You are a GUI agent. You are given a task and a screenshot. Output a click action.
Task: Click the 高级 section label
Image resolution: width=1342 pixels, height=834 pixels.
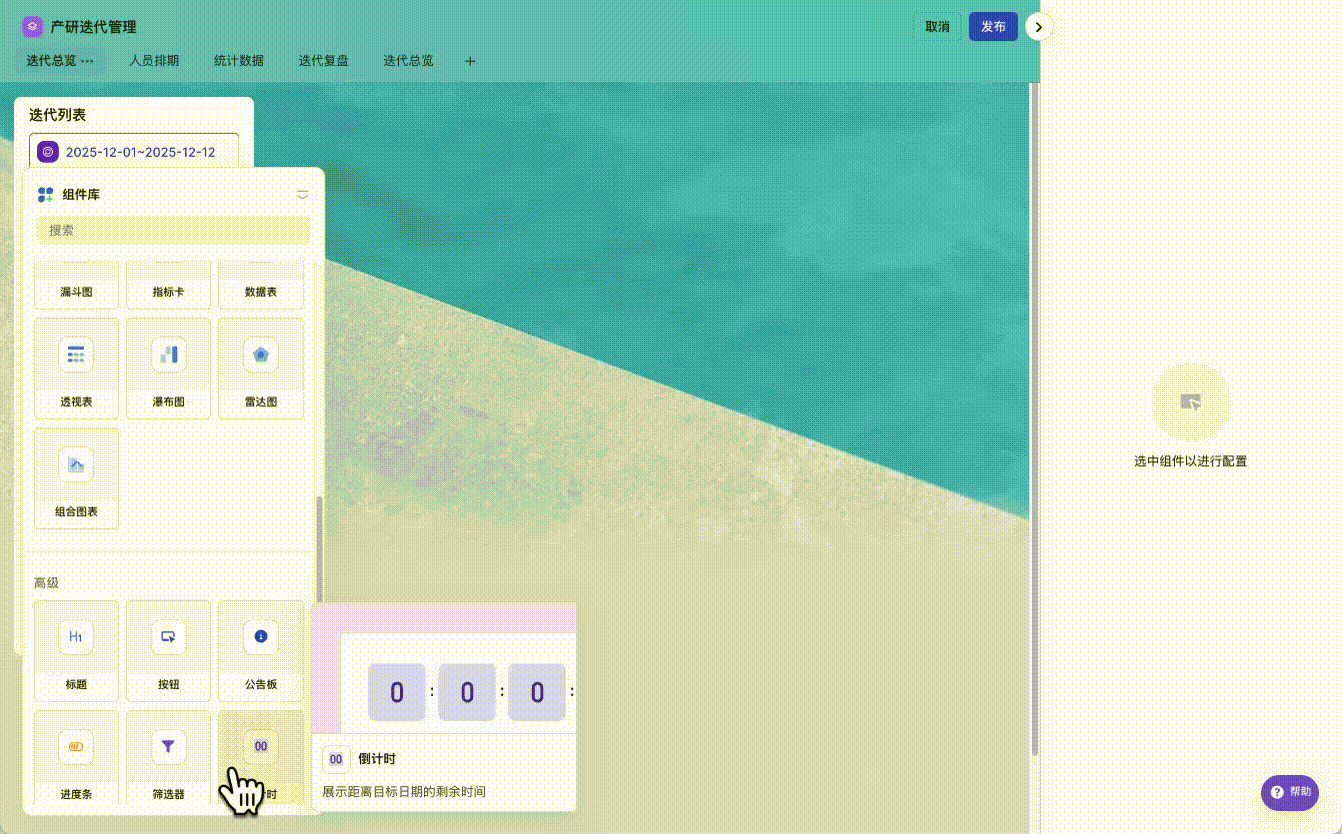[x=47, y=583]
